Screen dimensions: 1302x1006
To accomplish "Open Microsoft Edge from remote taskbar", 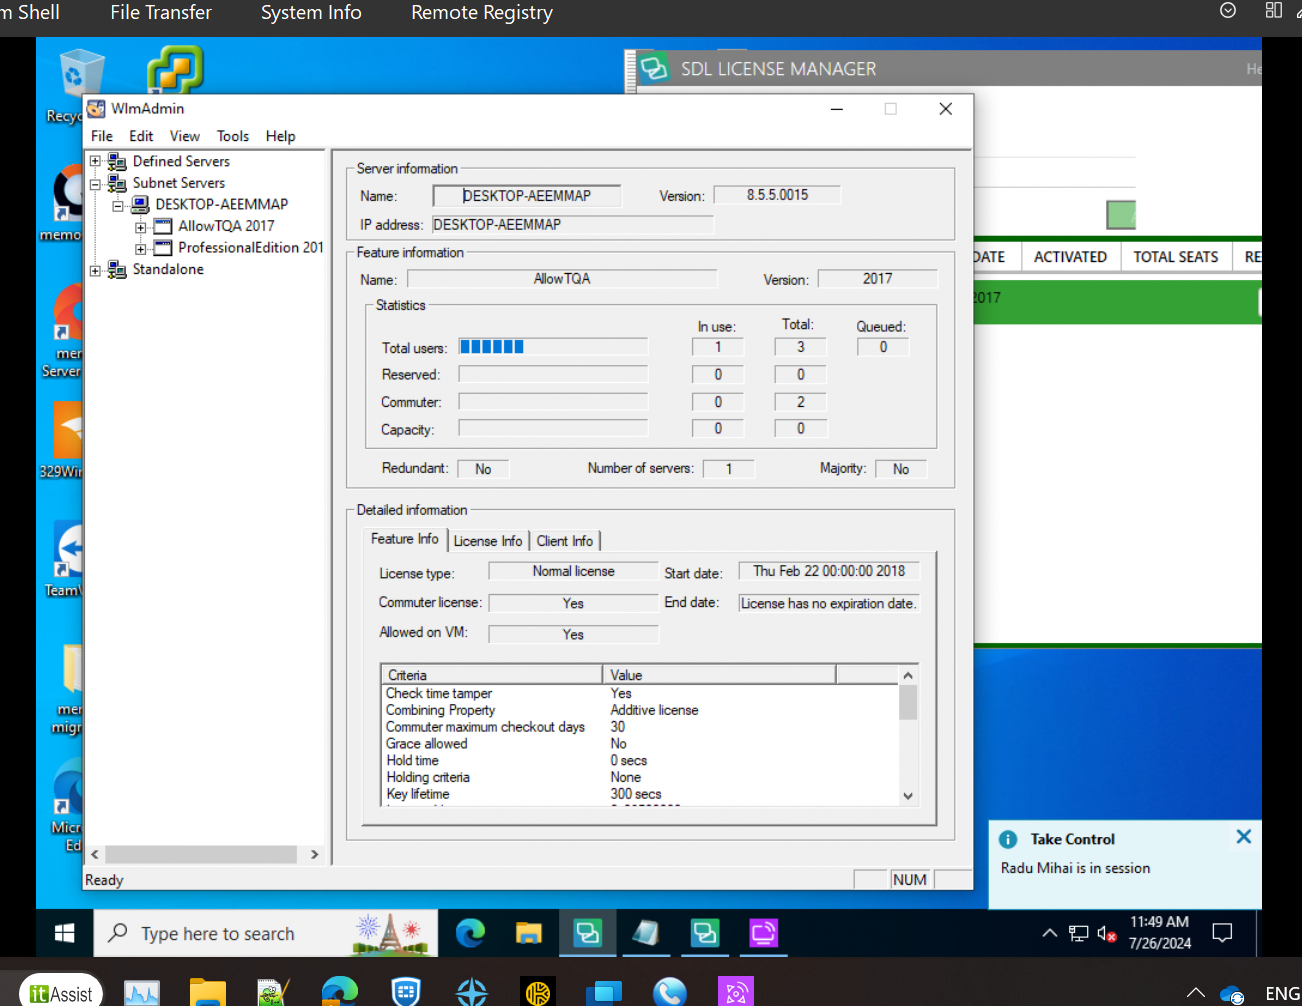I will (470, 933).
